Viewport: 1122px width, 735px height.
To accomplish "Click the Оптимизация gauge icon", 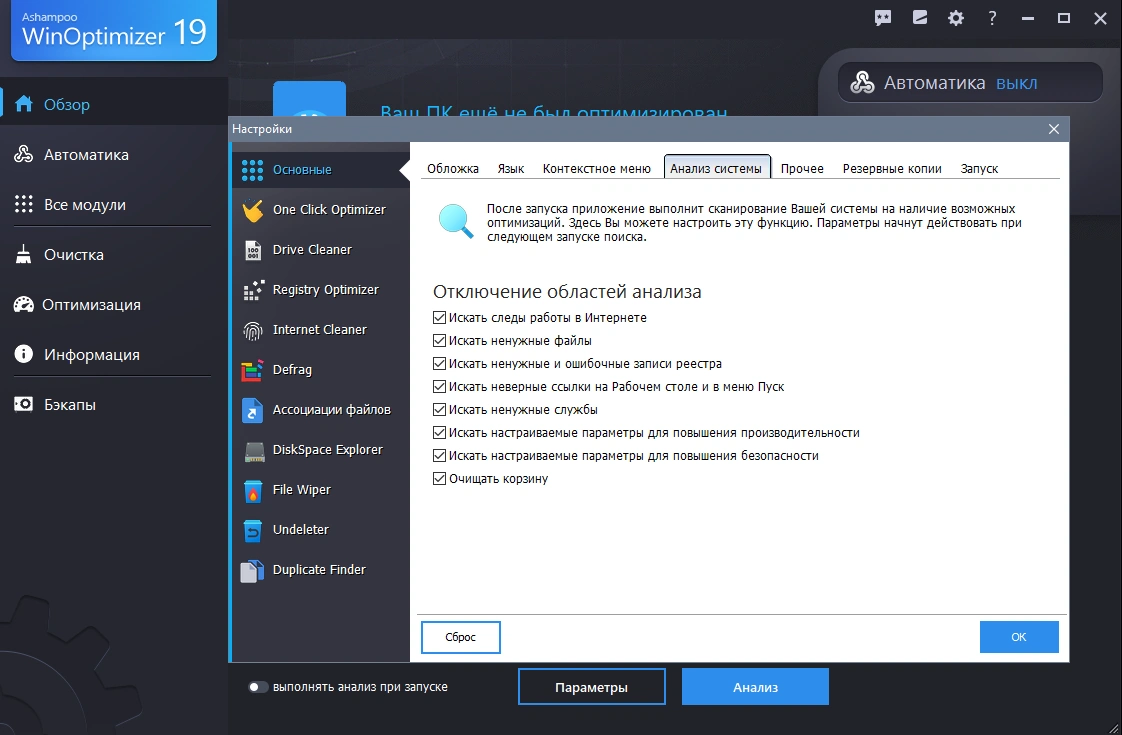I will 24,304.
